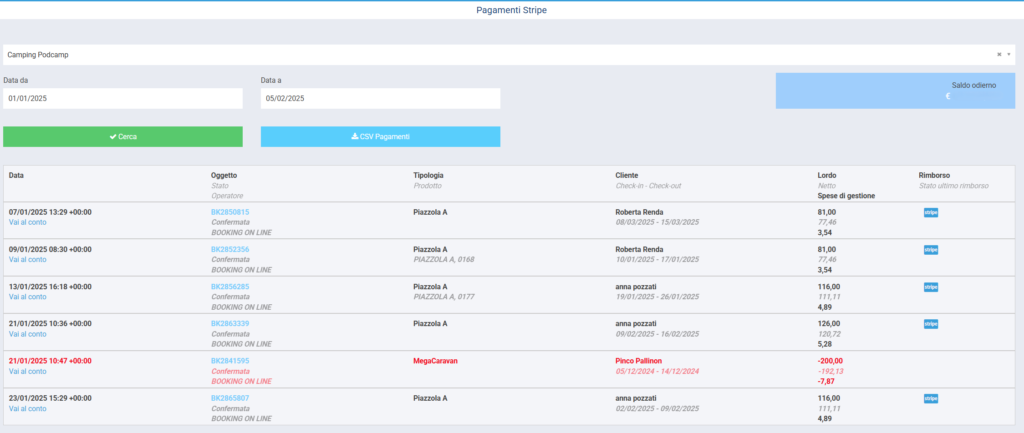Follow 'Vai al conto' for 13/01/2025 payment
The height and width of the screenshot is (433, 1024).
pyautogui.click(x=28, y=297)
